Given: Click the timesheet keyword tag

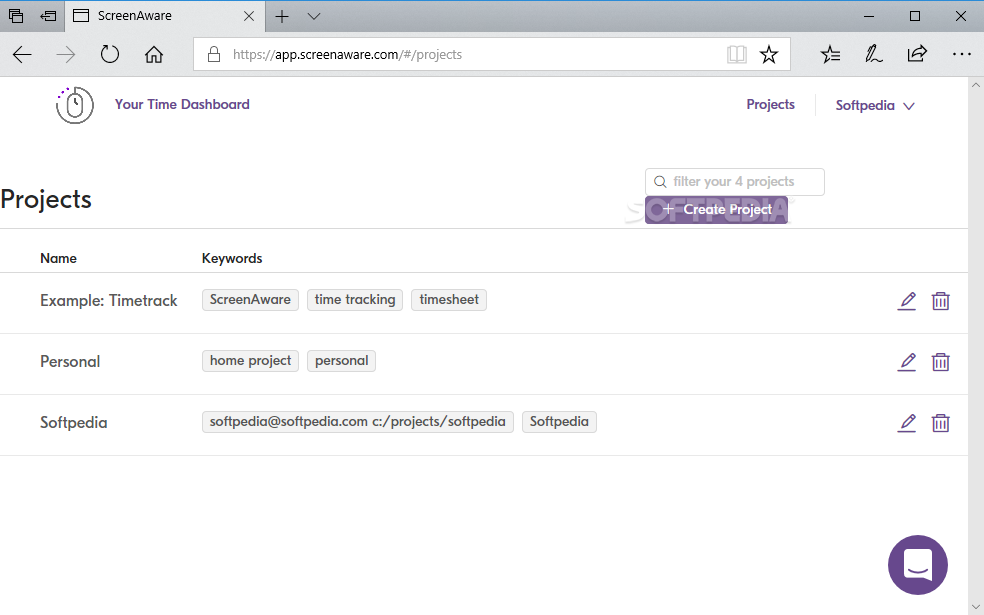Looking at the screenshot, I should pos(449,300).
